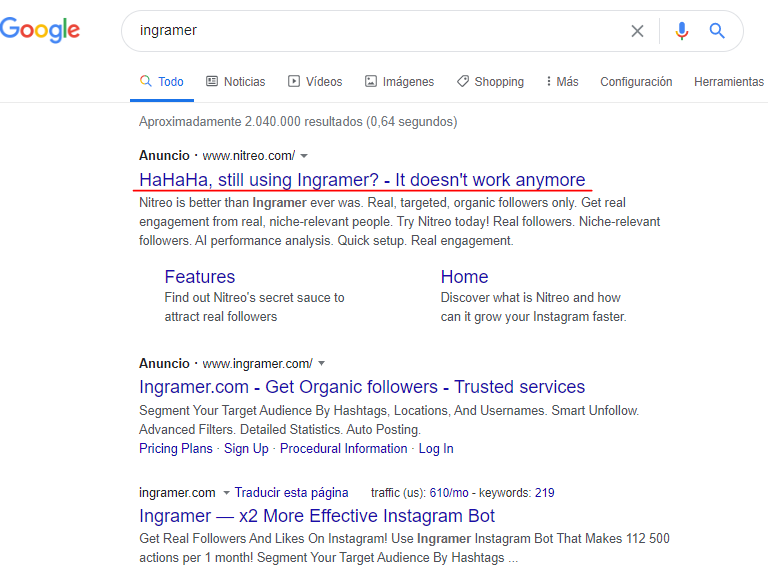This screenshot has height=574, width=768.
Task: Open Configuración settings
Action: (x=636, y=82)
